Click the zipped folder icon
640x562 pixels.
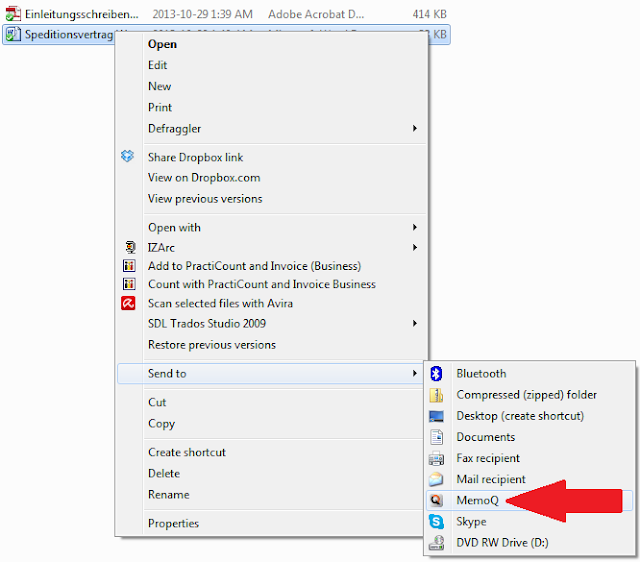pos(436,395)
